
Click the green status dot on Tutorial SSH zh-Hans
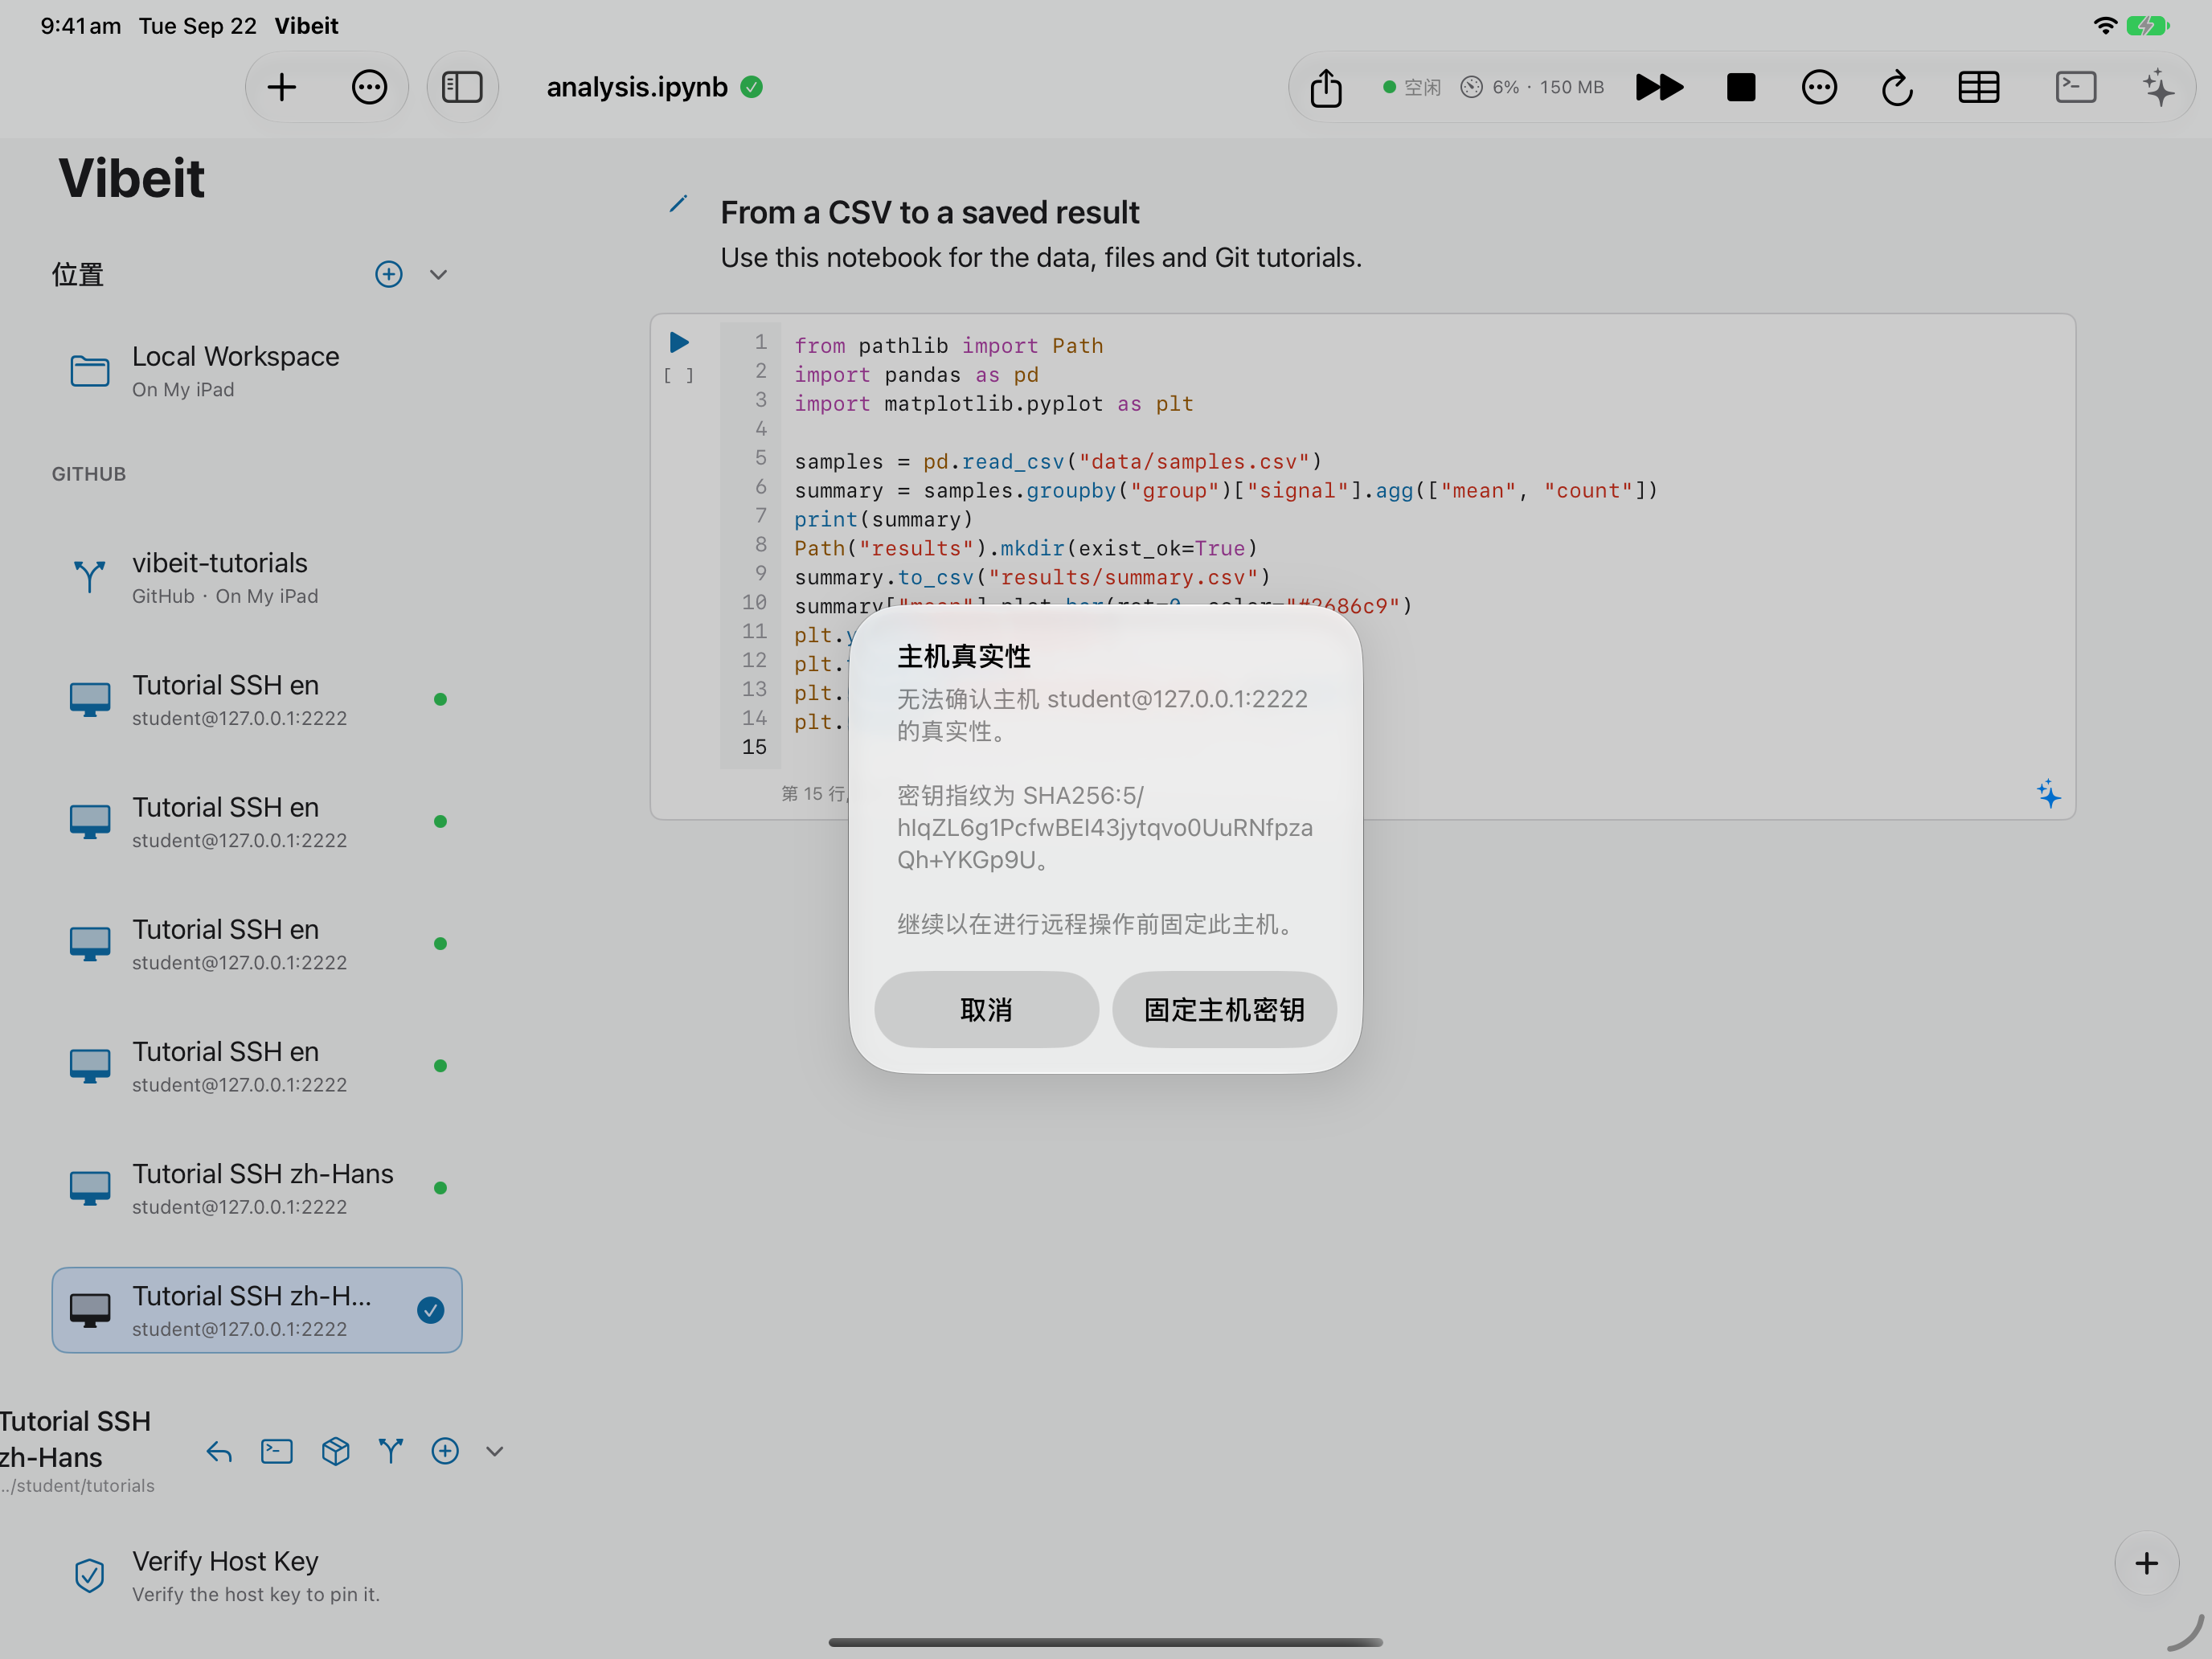440,1188
